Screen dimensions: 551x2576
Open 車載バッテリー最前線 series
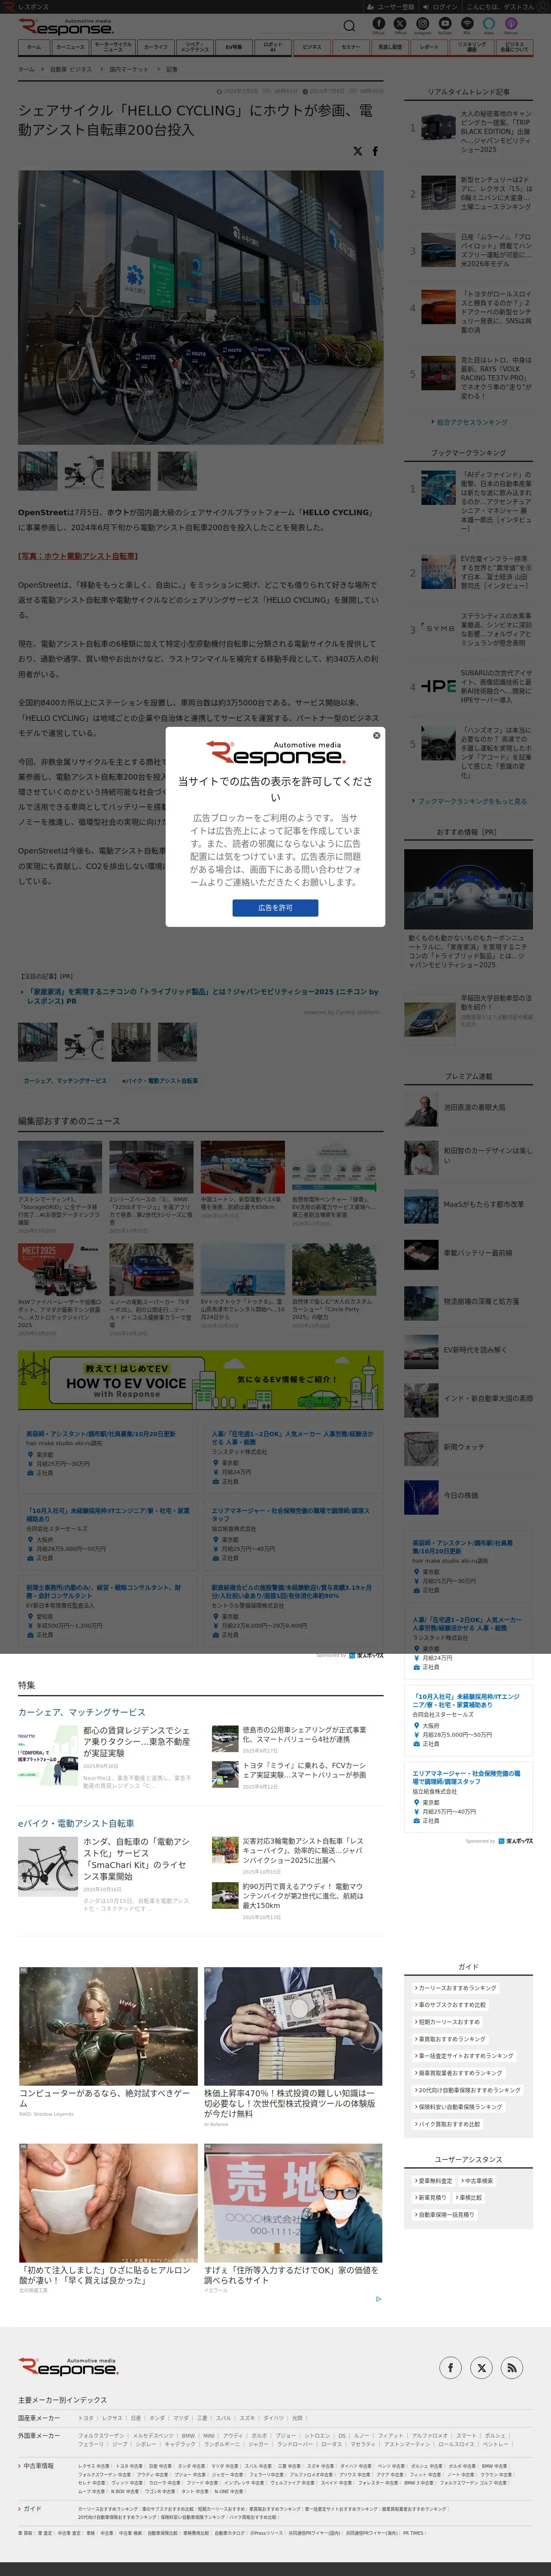point(468,1253)
